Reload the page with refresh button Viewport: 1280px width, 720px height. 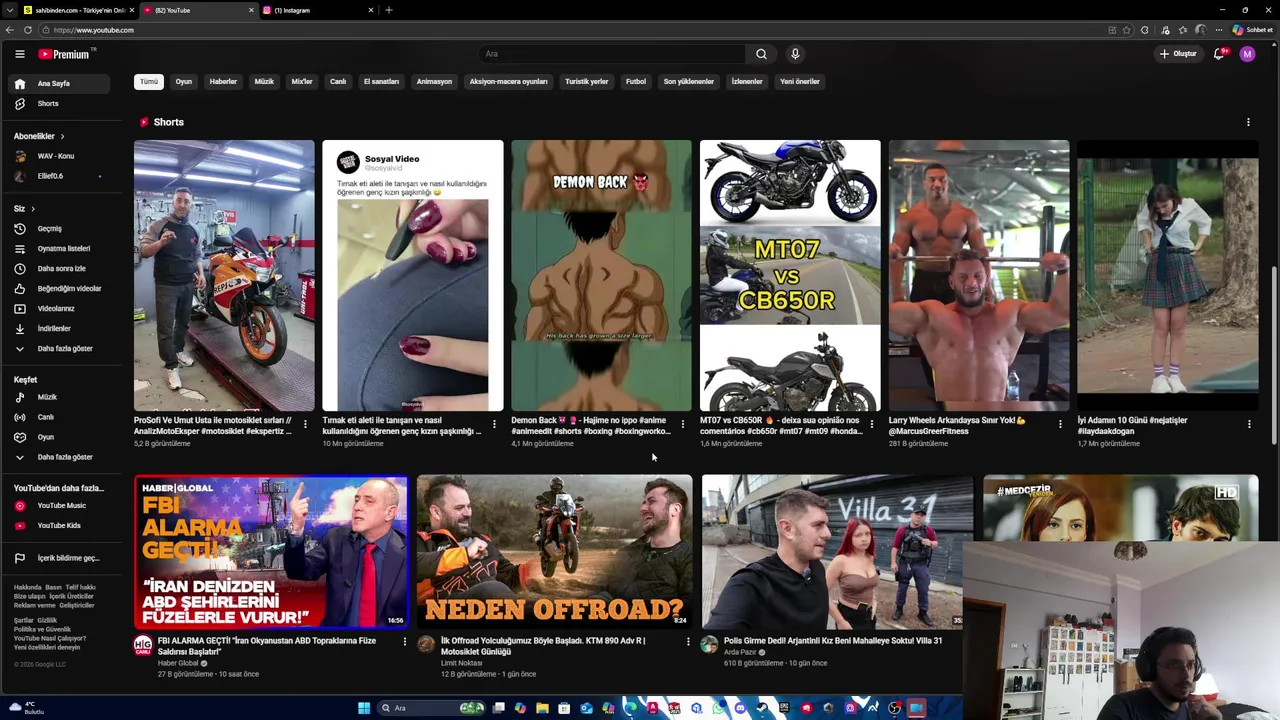[28, 30]
